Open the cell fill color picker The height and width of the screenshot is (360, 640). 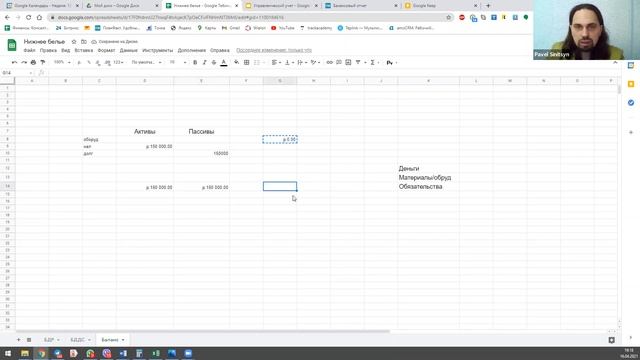tap(236, 62)
